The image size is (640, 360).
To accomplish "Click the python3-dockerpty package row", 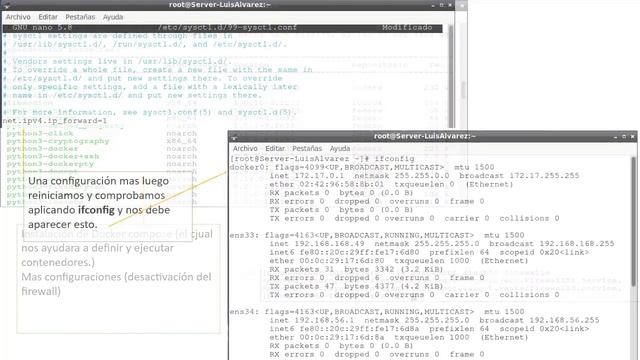I will [x=101, y=164].
